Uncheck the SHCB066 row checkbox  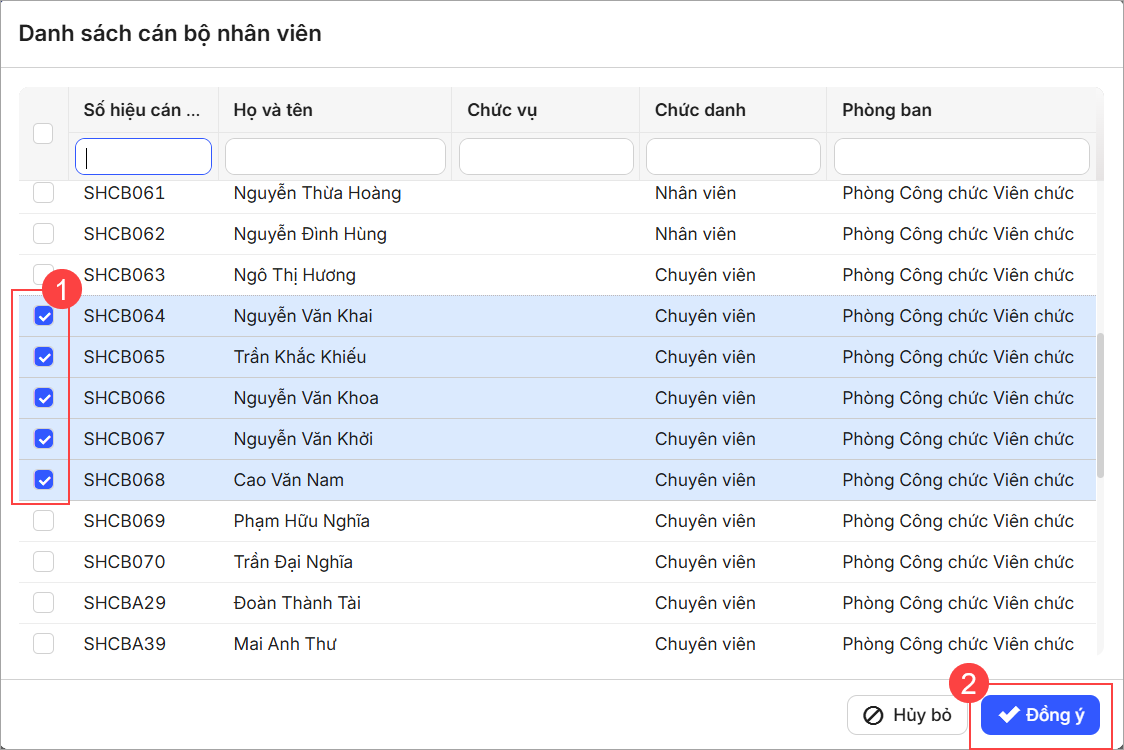[x=44, y=398]
